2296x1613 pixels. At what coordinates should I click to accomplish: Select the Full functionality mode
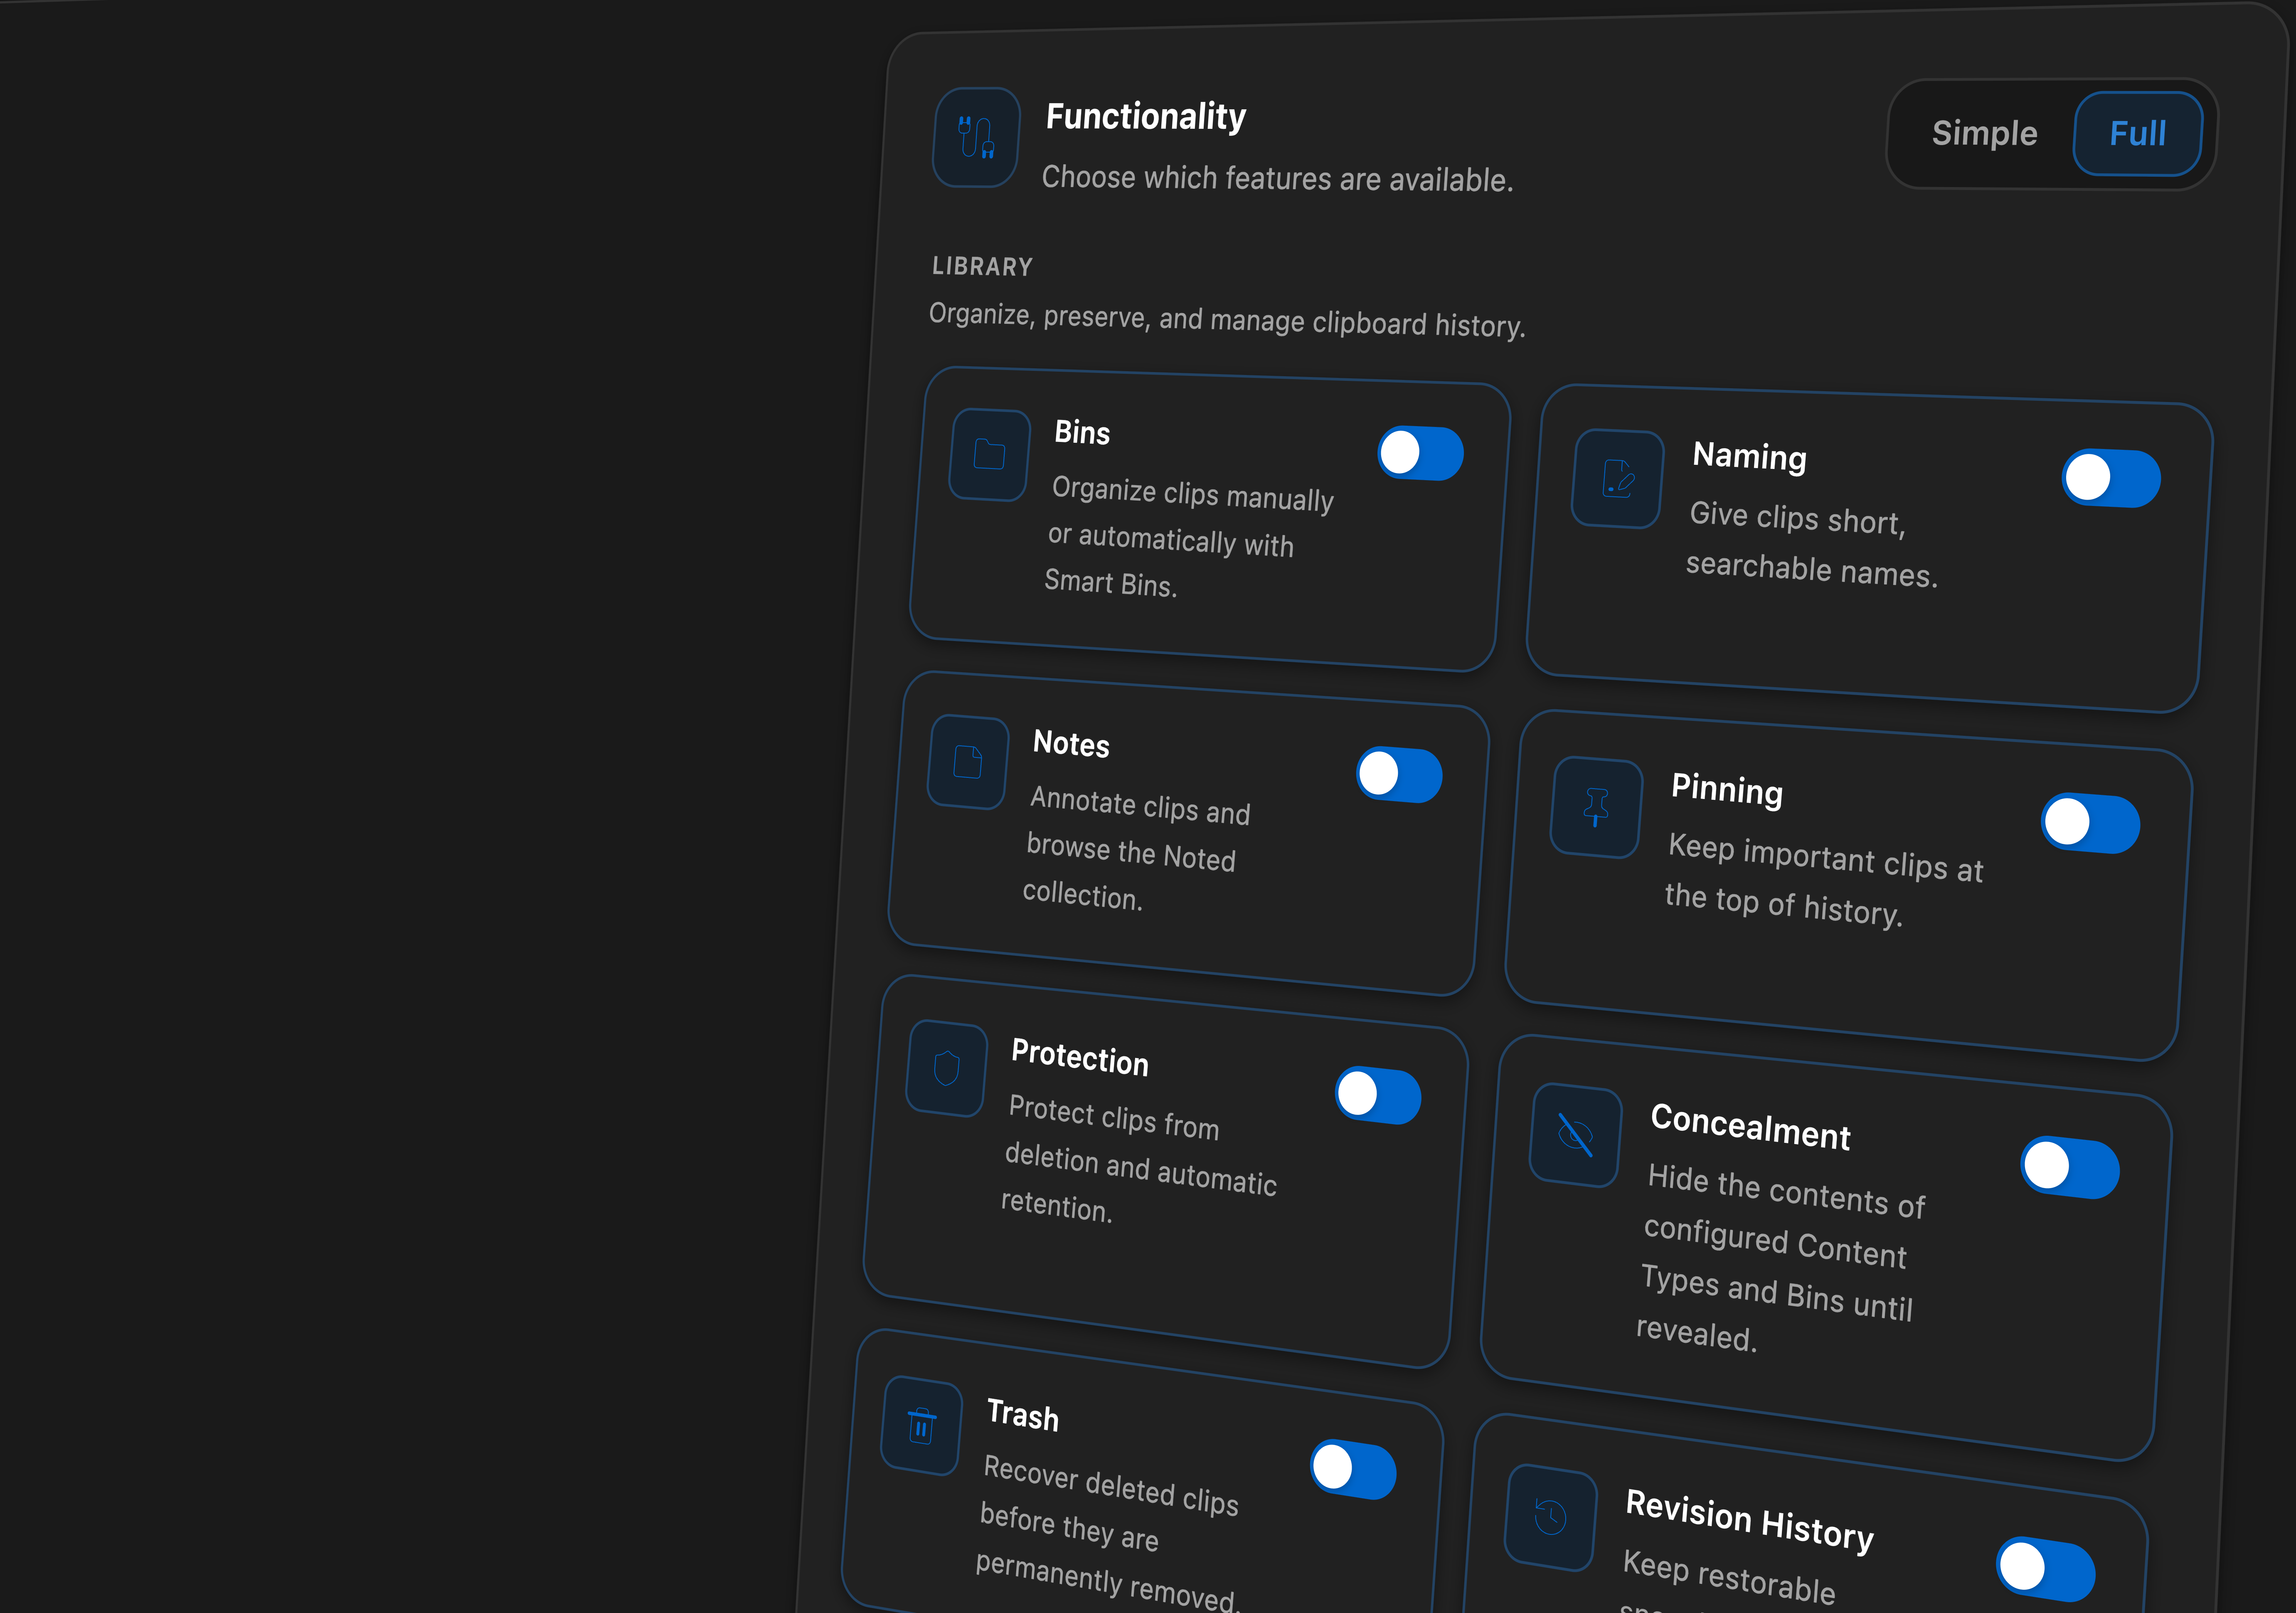2138,134
